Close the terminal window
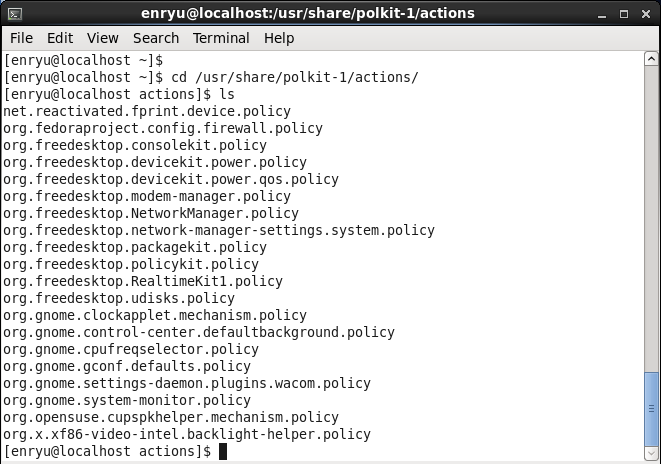The width and height of the screenshot is (661, 464). click(x=646, y=14)
